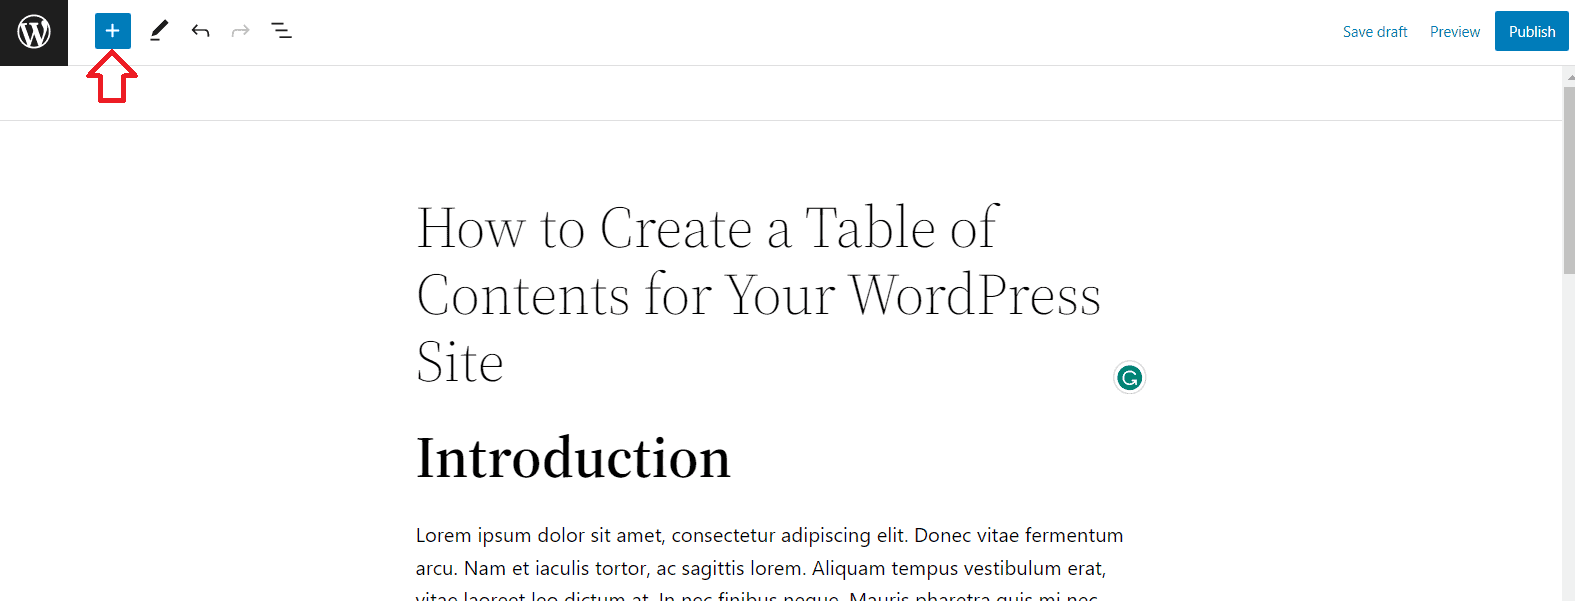Click the vertical scrollbar thumb
The height and width of the screenshot is (601, 1575).
tap(1569, 180)
